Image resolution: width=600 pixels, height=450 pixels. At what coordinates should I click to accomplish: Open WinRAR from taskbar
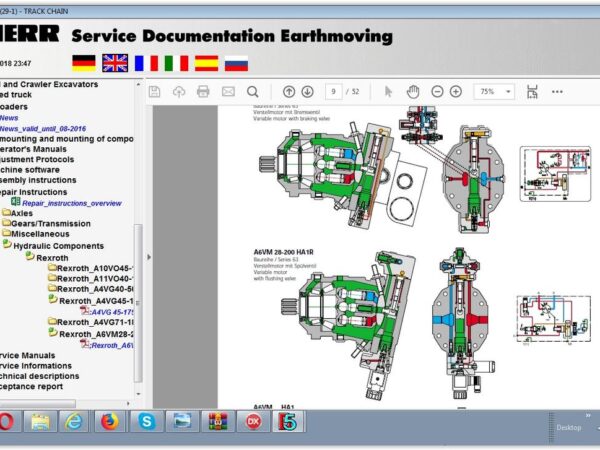coord(217,422)
